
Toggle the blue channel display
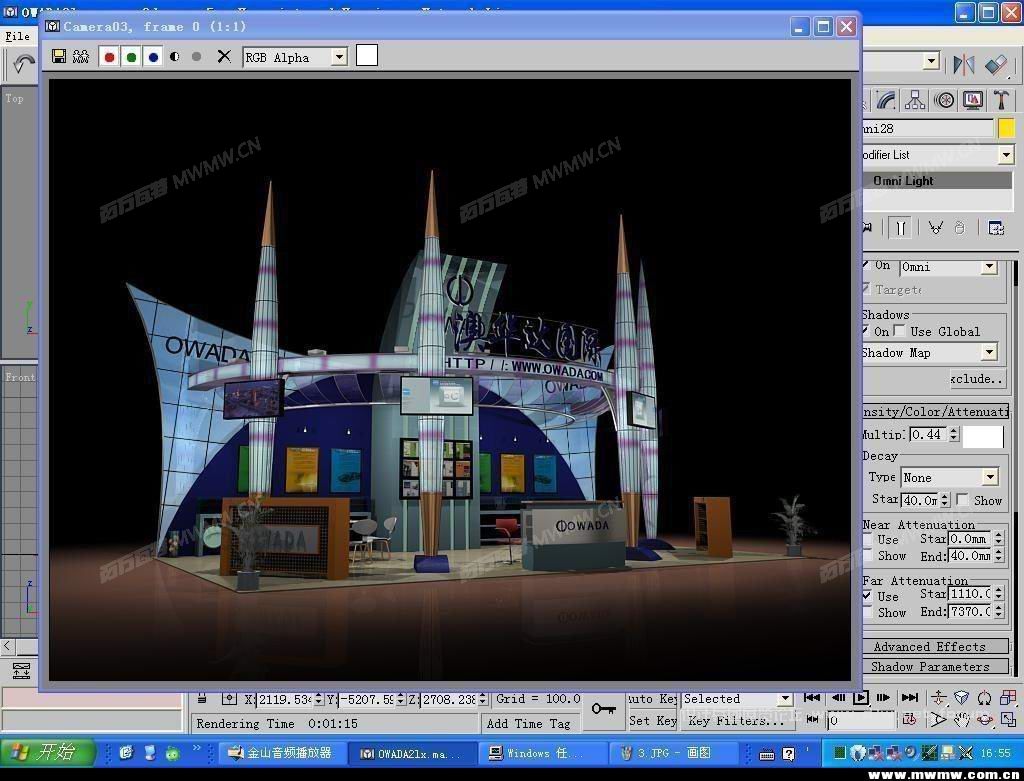point(153,57)
